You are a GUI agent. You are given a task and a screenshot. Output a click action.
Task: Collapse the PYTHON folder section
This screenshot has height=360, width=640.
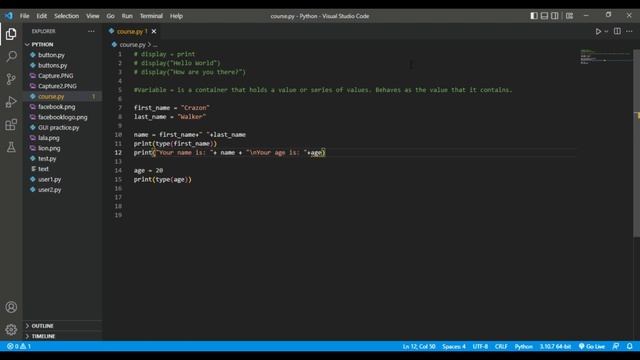coord(62,44)
